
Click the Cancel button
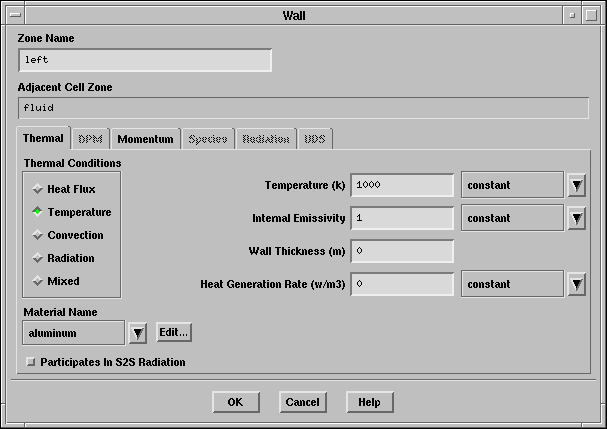(303, 402)
